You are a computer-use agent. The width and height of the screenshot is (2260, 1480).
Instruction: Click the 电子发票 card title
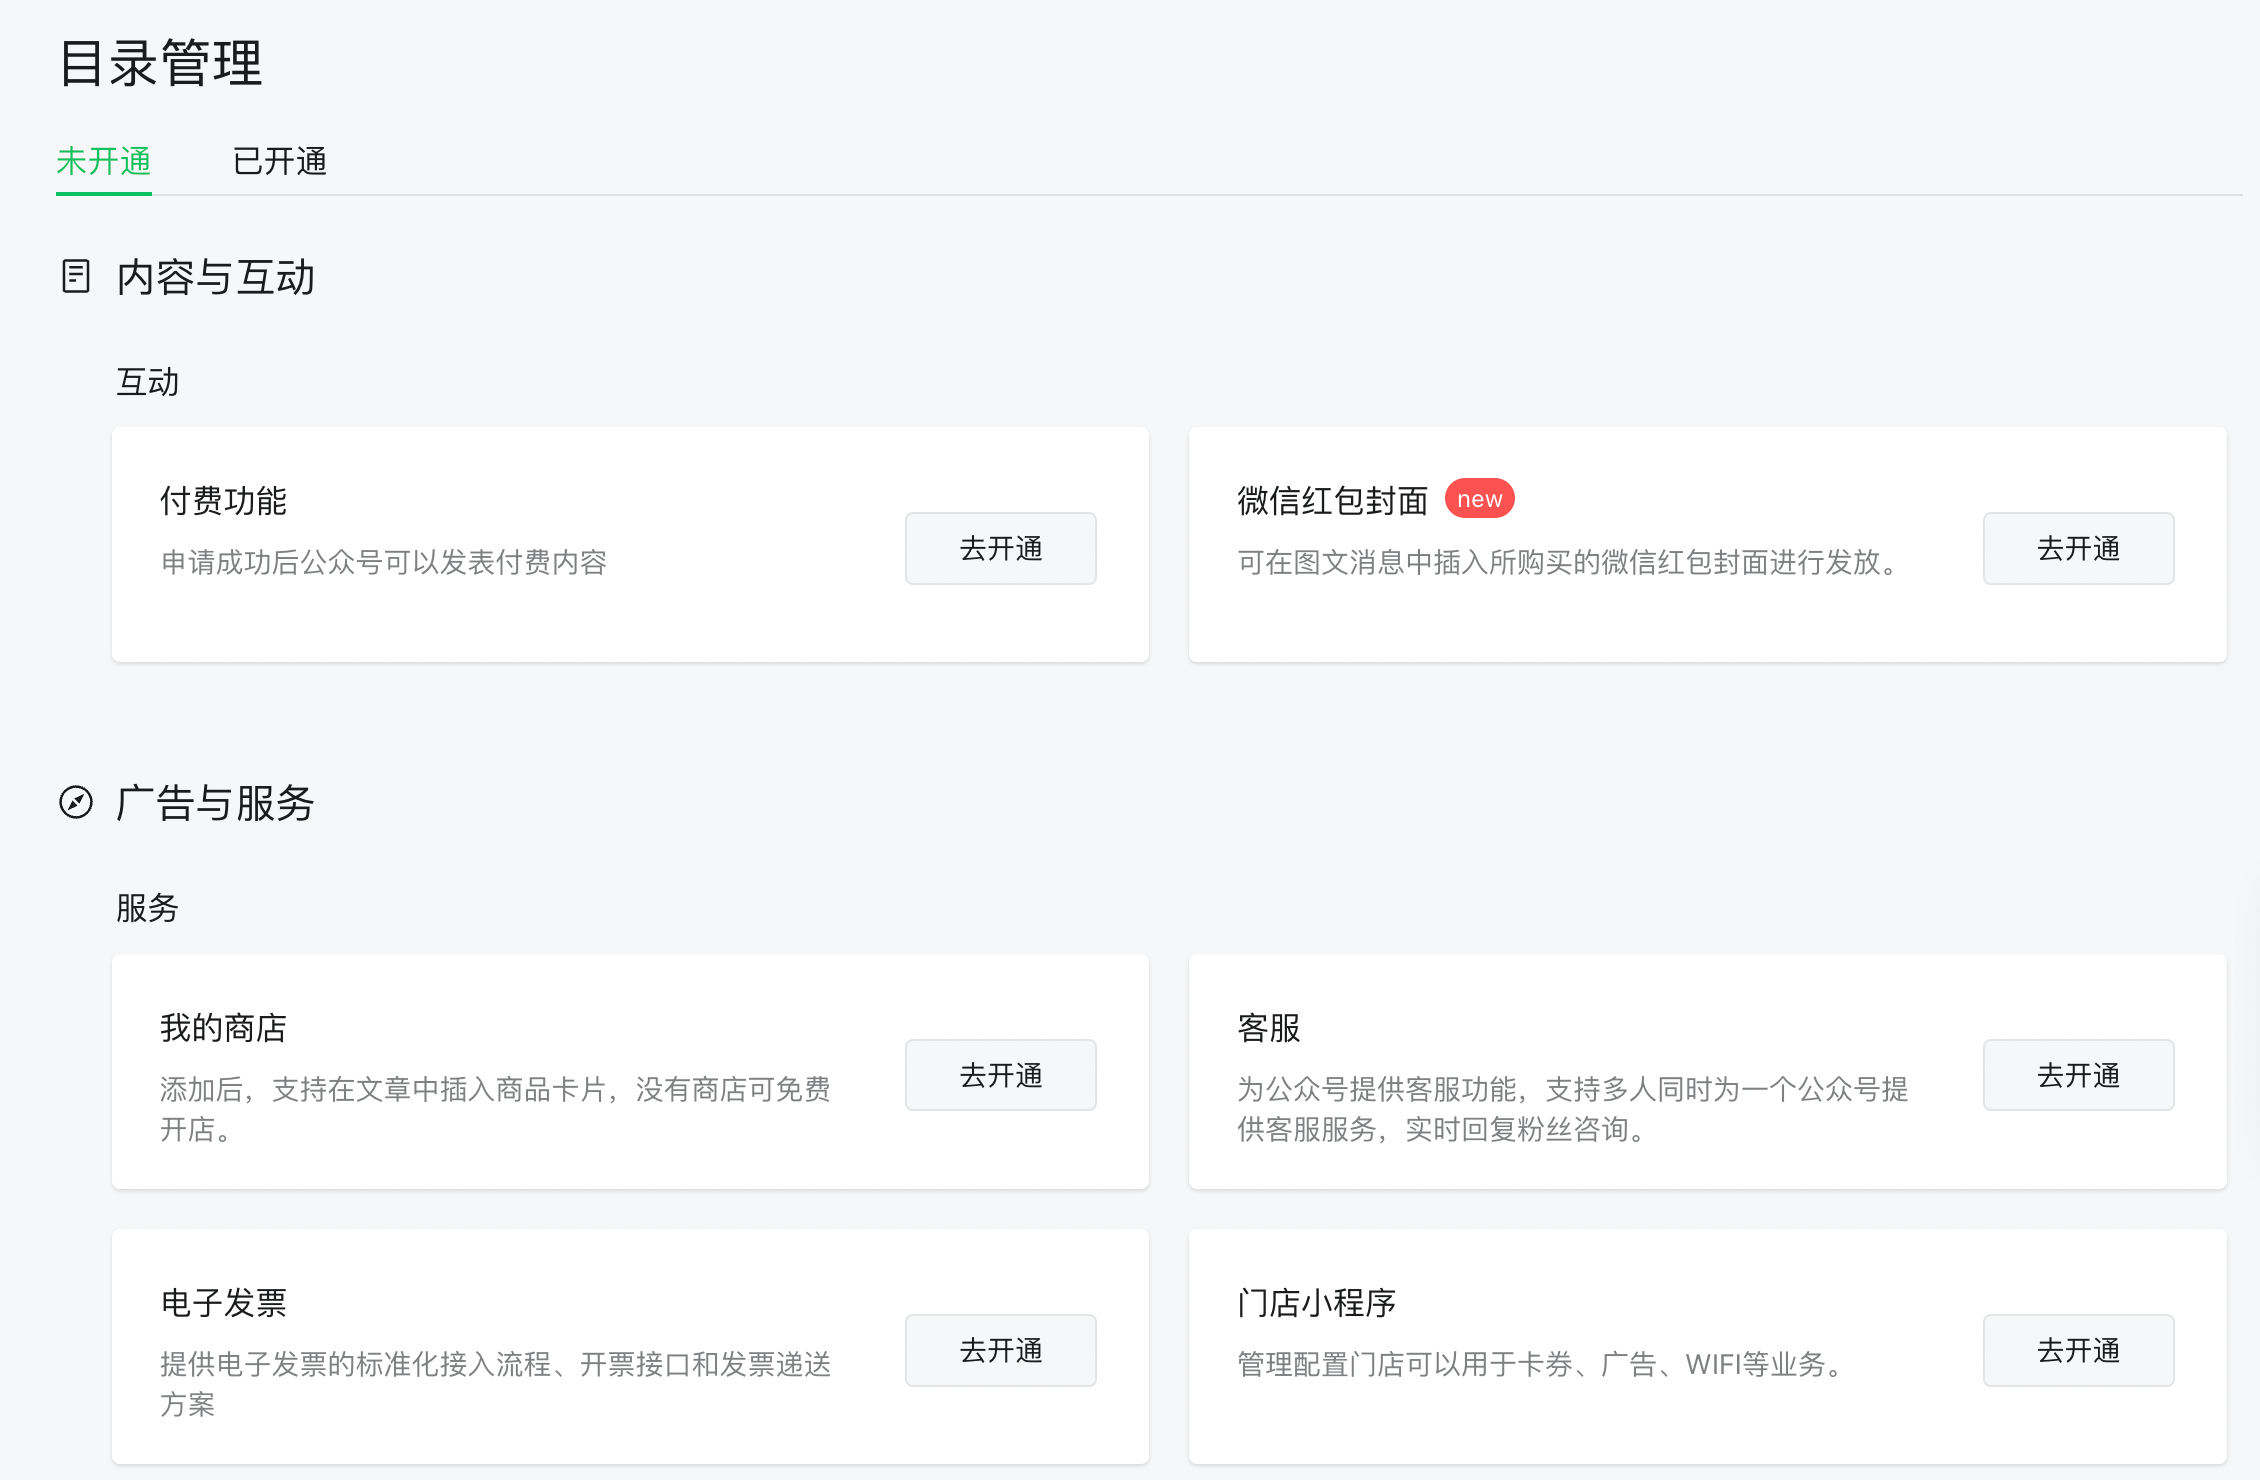pos(223,1302)
